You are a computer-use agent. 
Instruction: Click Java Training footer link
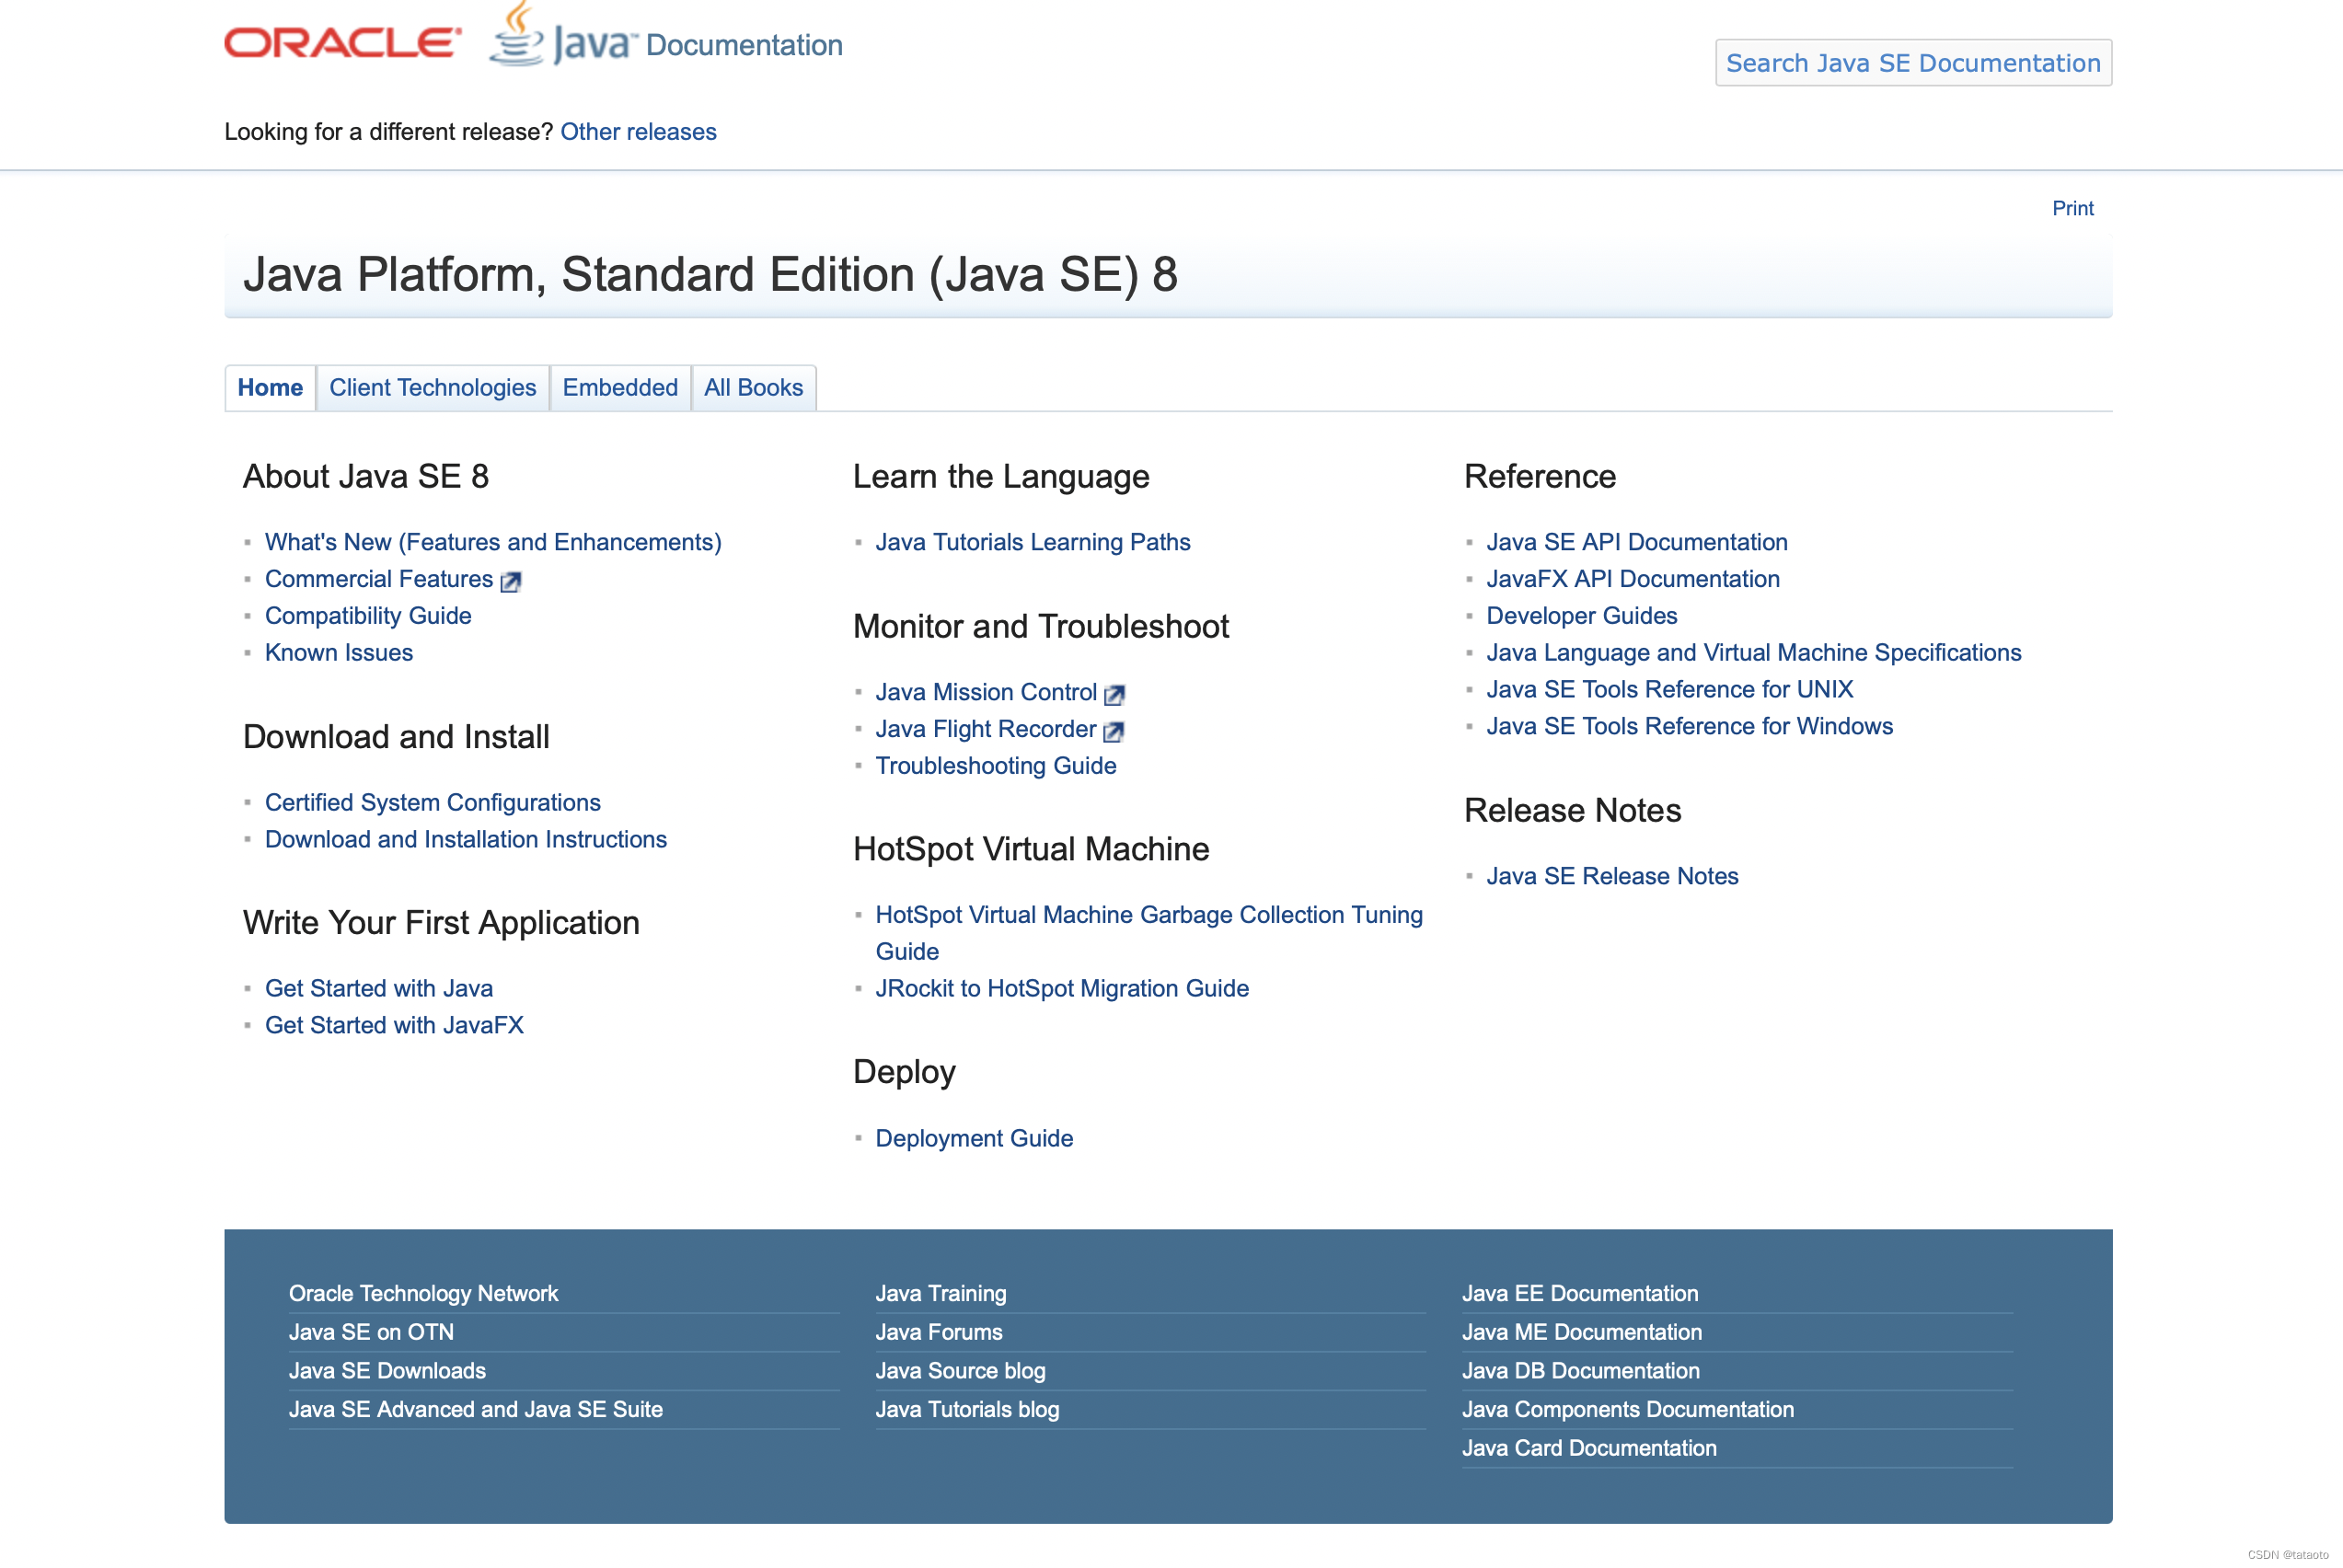[x=941, y=1294]
